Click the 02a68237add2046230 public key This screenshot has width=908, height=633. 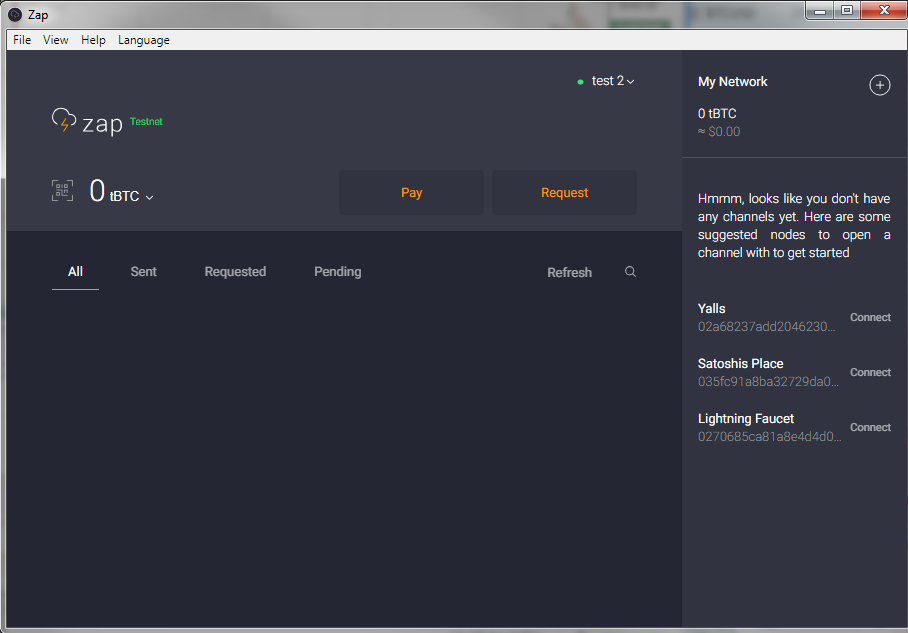[766, 327]
